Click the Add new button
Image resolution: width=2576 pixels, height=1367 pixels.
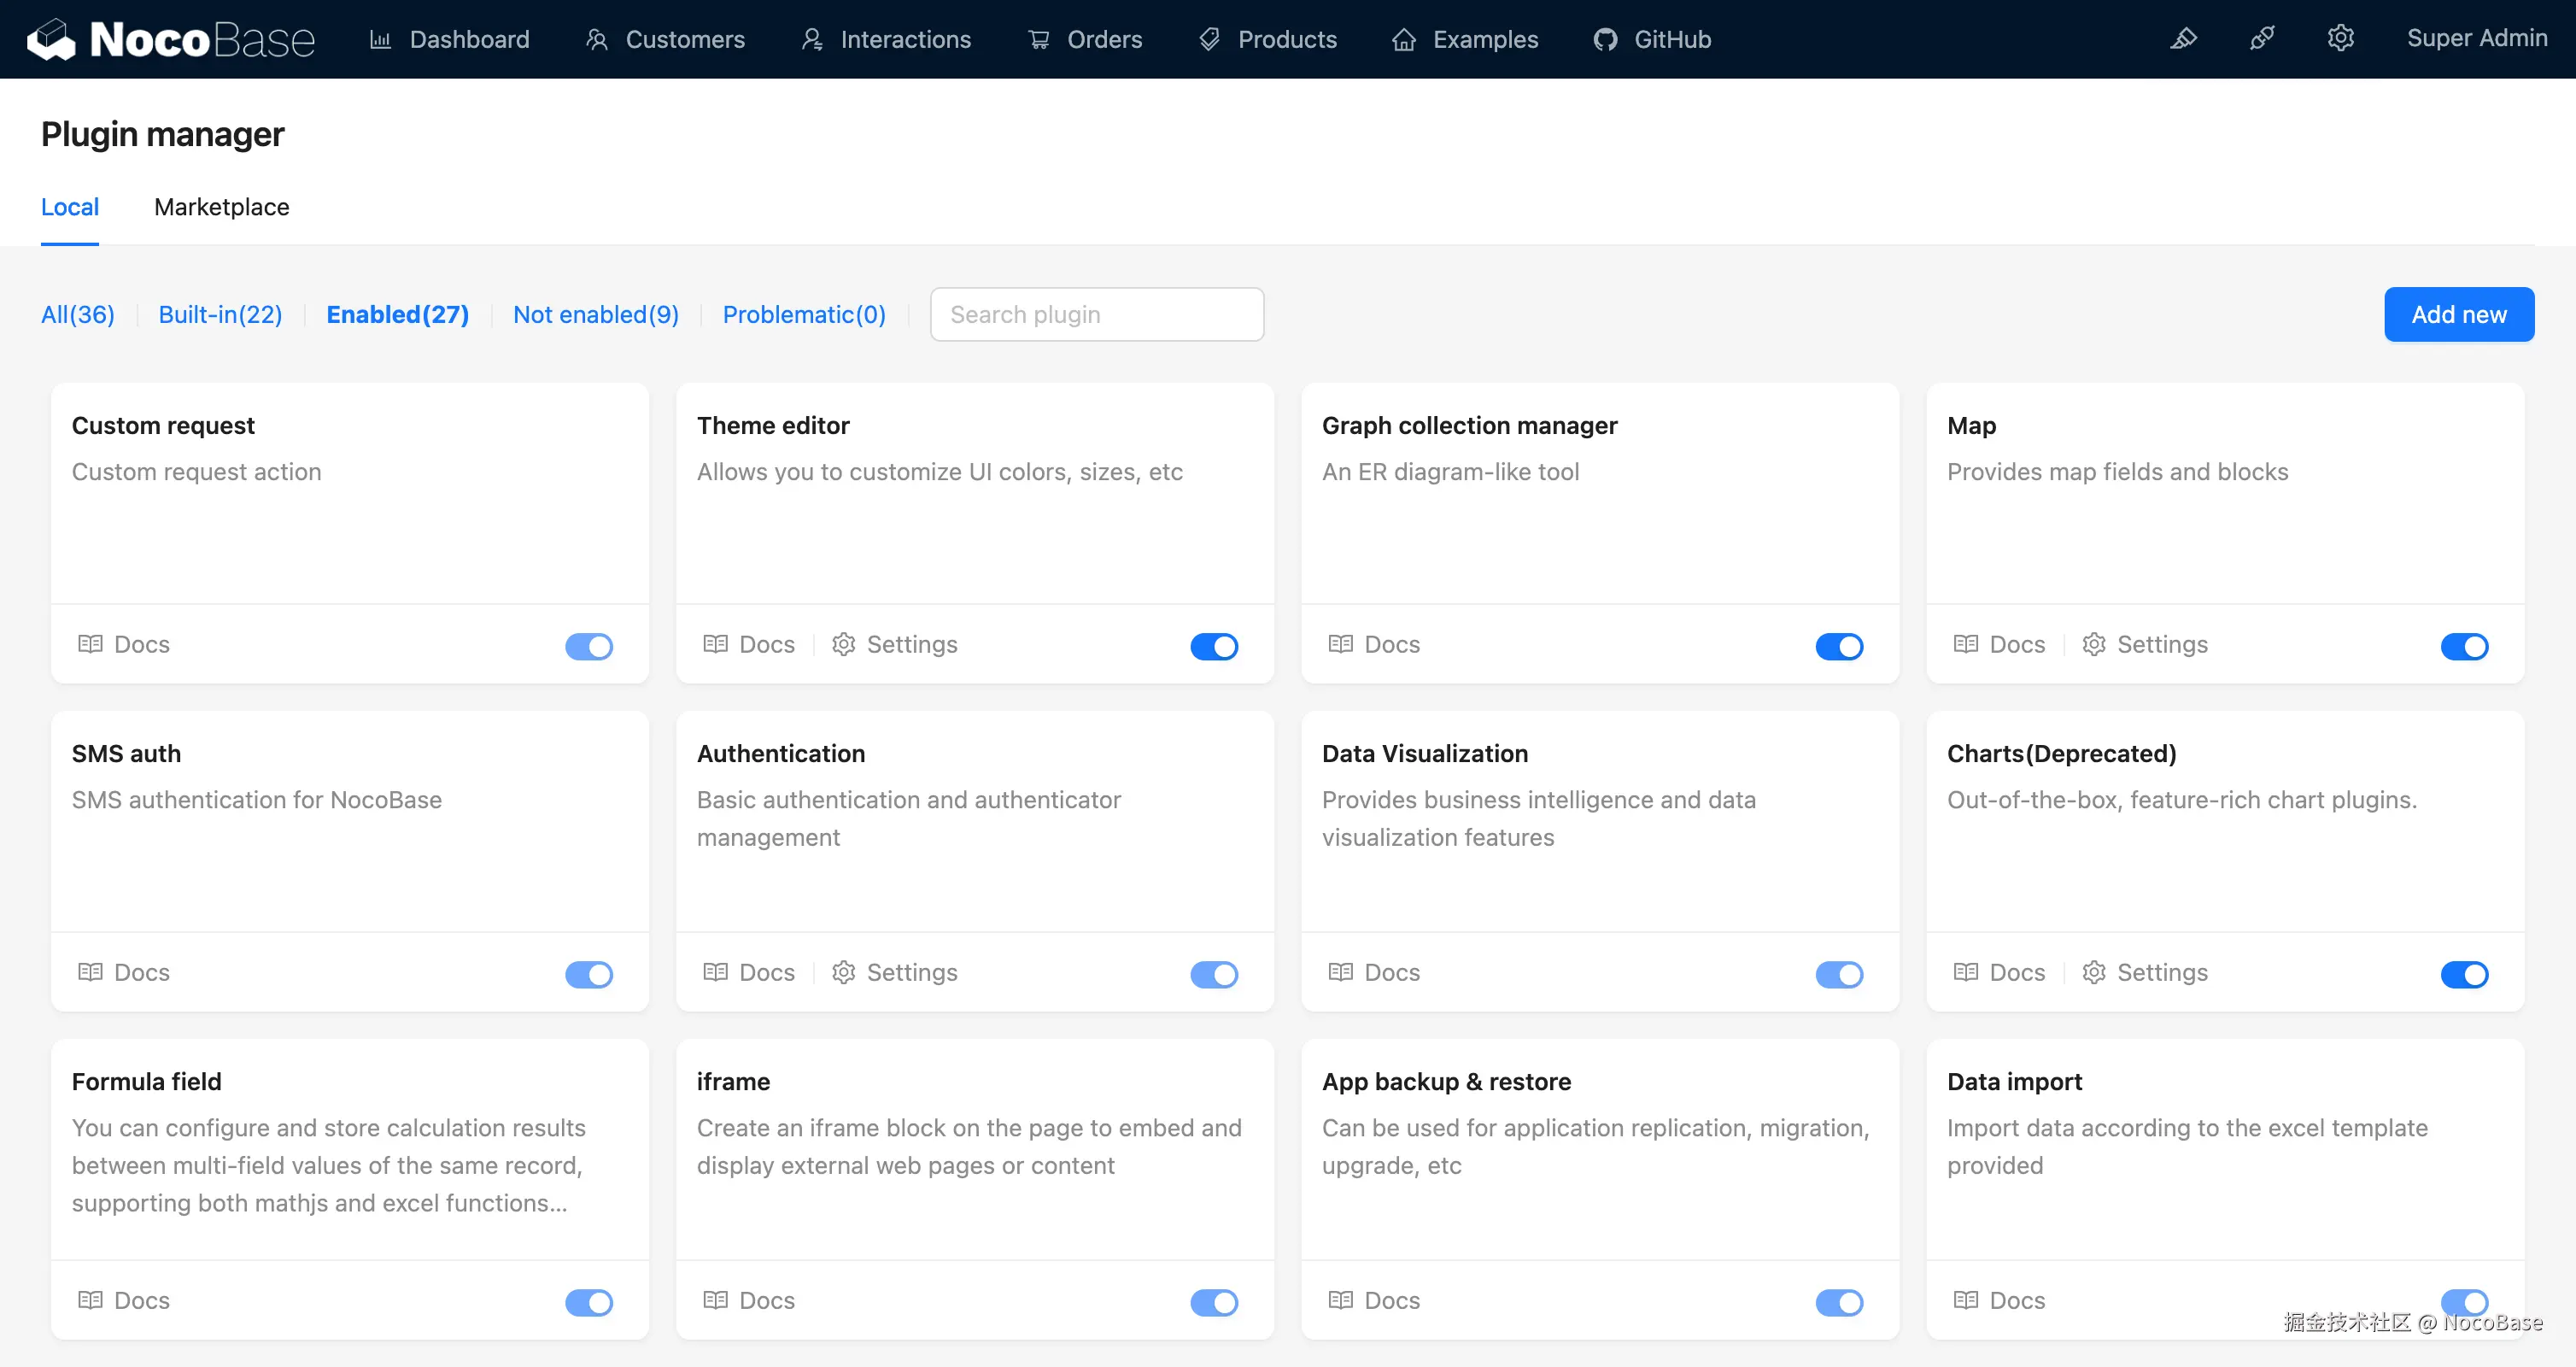click(2458, 315)
